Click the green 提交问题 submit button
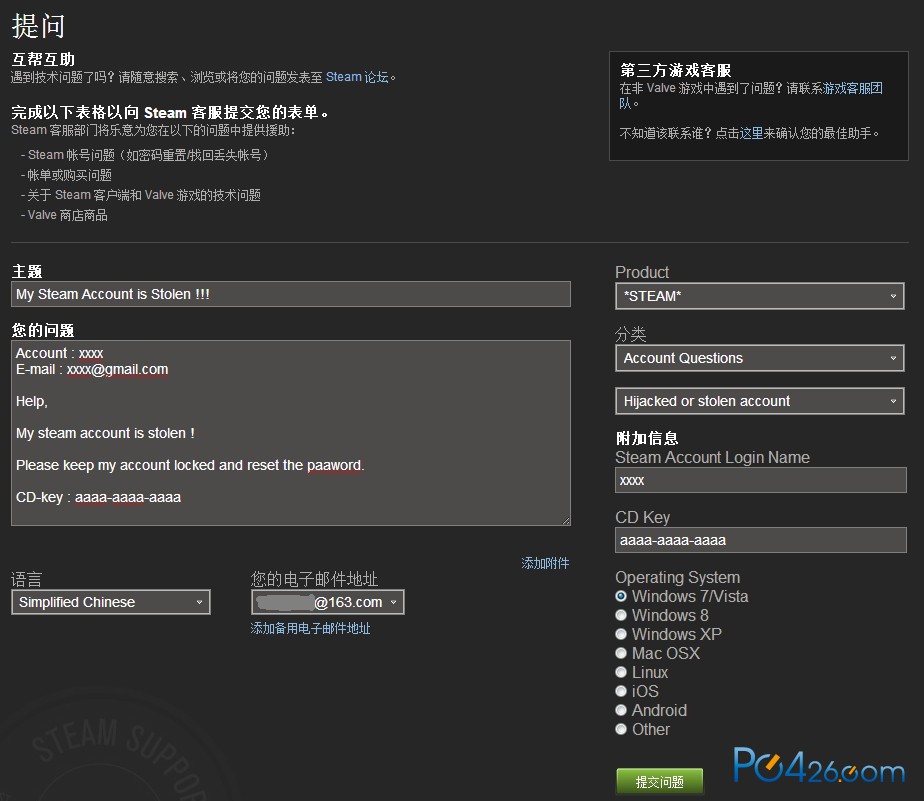Image resolution: width=924 pixels, height=801 pixels. [x=659, y=782]
